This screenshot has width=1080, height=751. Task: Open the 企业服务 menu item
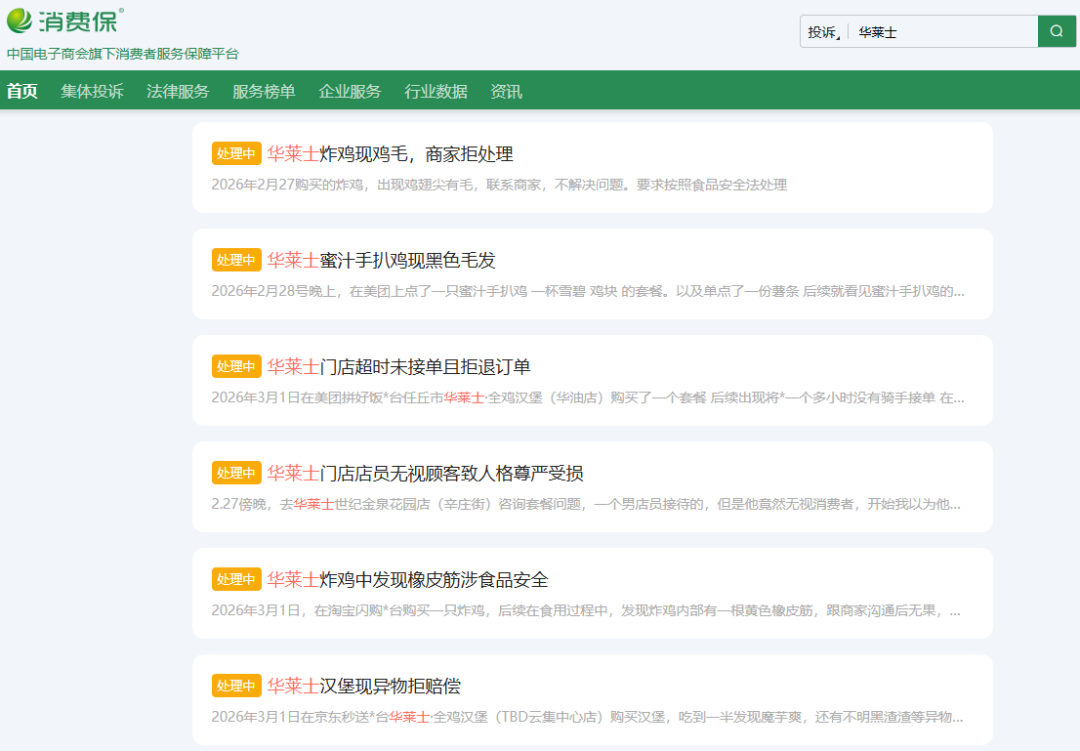(350, 91)
